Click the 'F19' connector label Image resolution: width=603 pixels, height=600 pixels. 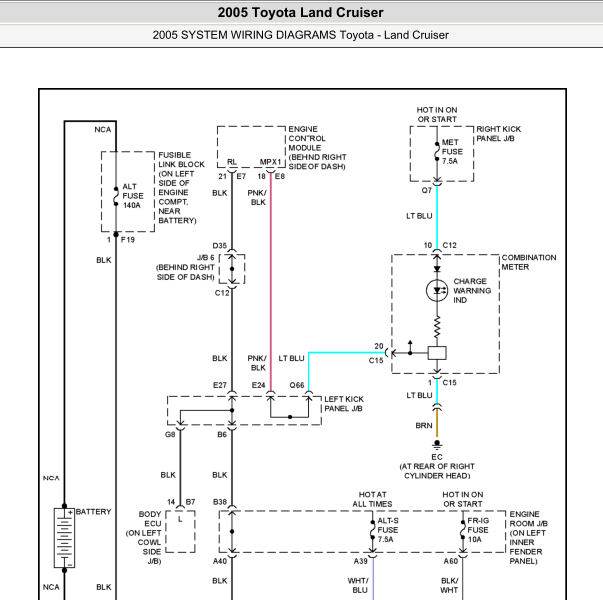pos(128,240)
